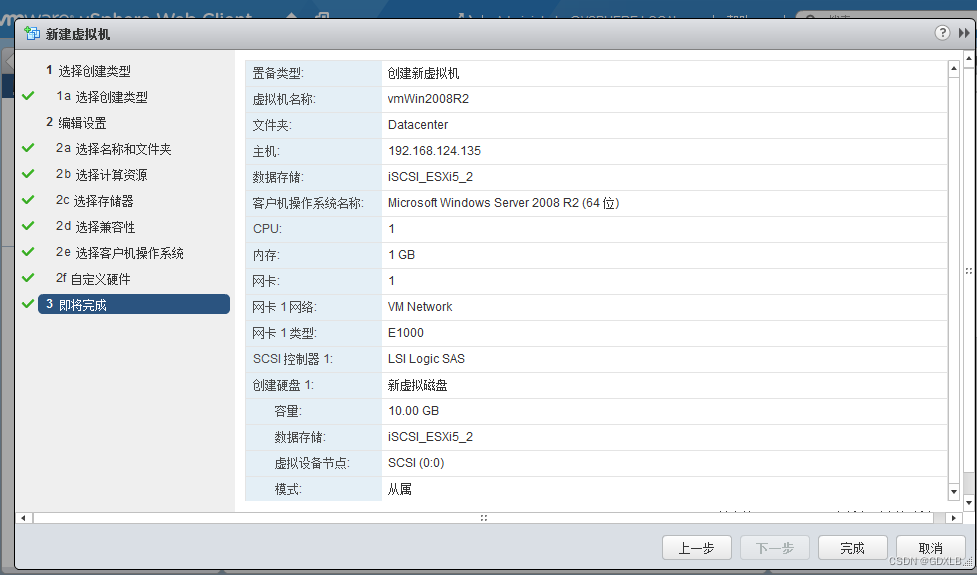The image size is (977, 575).
Task: Click the green check beside 1a 选择创建类型
Action: [x=28, y=96]
